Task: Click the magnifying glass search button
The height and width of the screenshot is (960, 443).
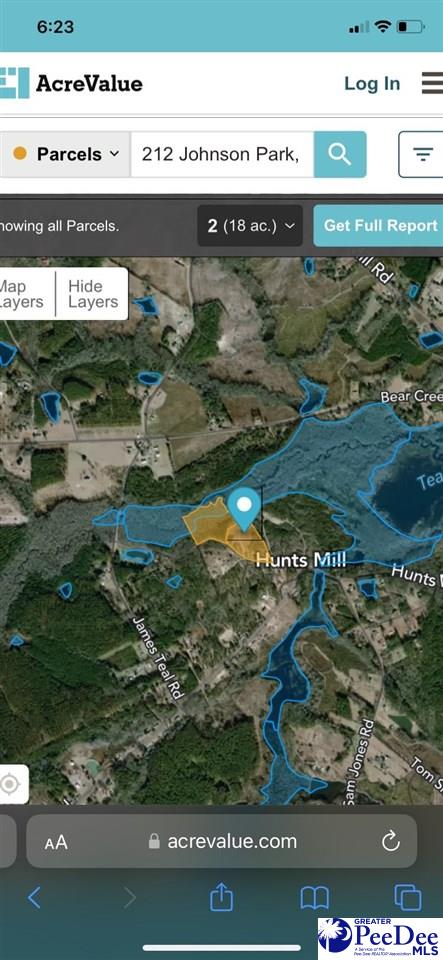Action: (340, 154)
